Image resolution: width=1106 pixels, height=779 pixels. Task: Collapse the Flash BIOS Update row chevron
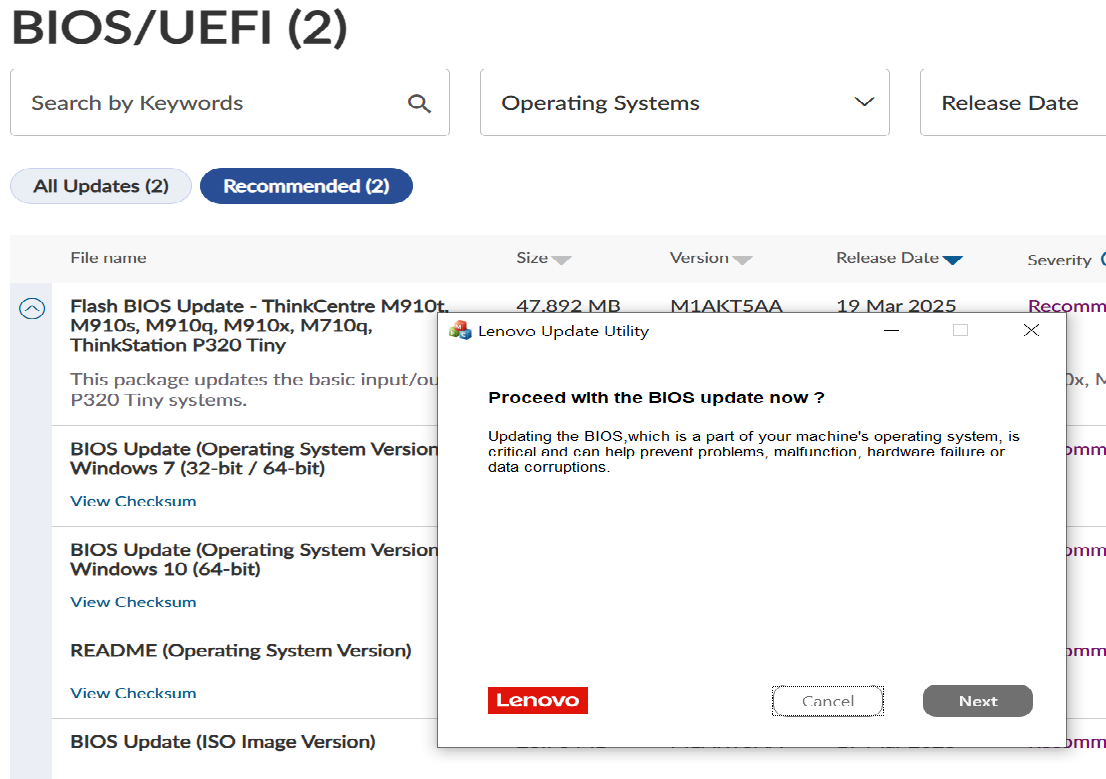[32, 309]
